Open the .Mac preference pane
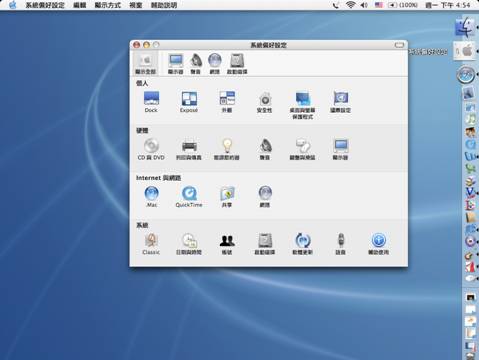 pos(151,196)
